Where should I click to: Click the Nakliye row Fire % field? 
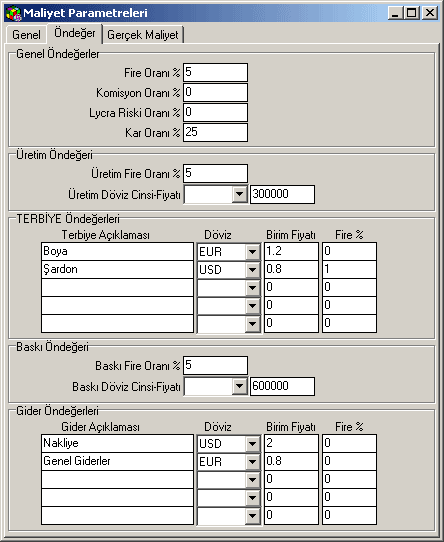pyautogui.click(x=349, y=443)
